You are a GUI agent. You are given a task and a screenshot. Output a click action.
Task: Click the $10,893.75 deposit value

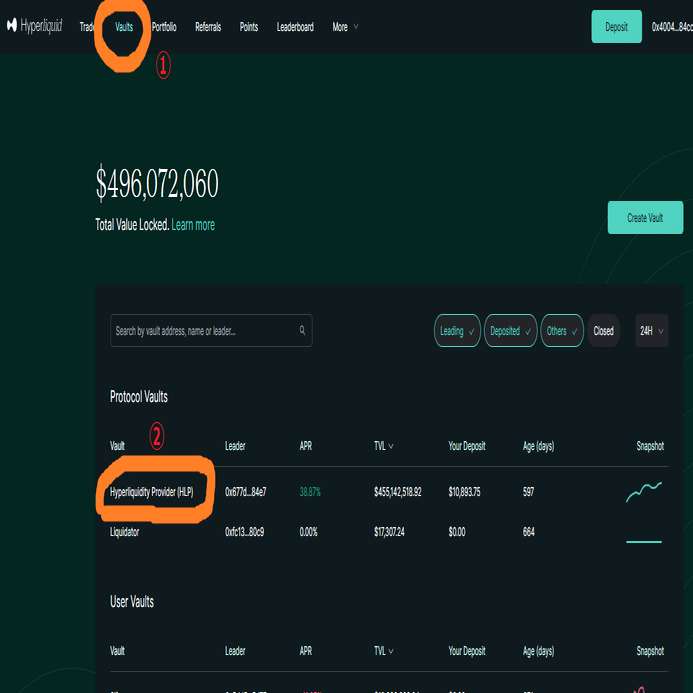tap(465, 492)
